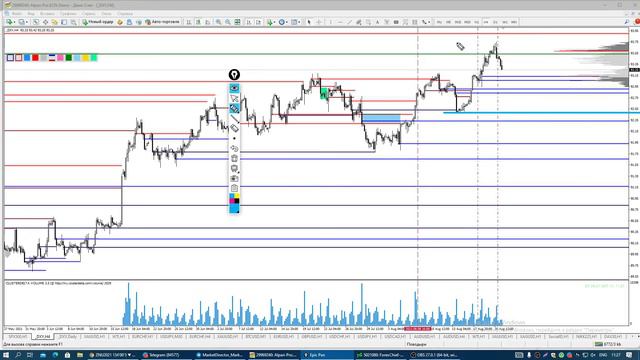
Task: Tile chart windows icon
Action: tap(237, 22)
